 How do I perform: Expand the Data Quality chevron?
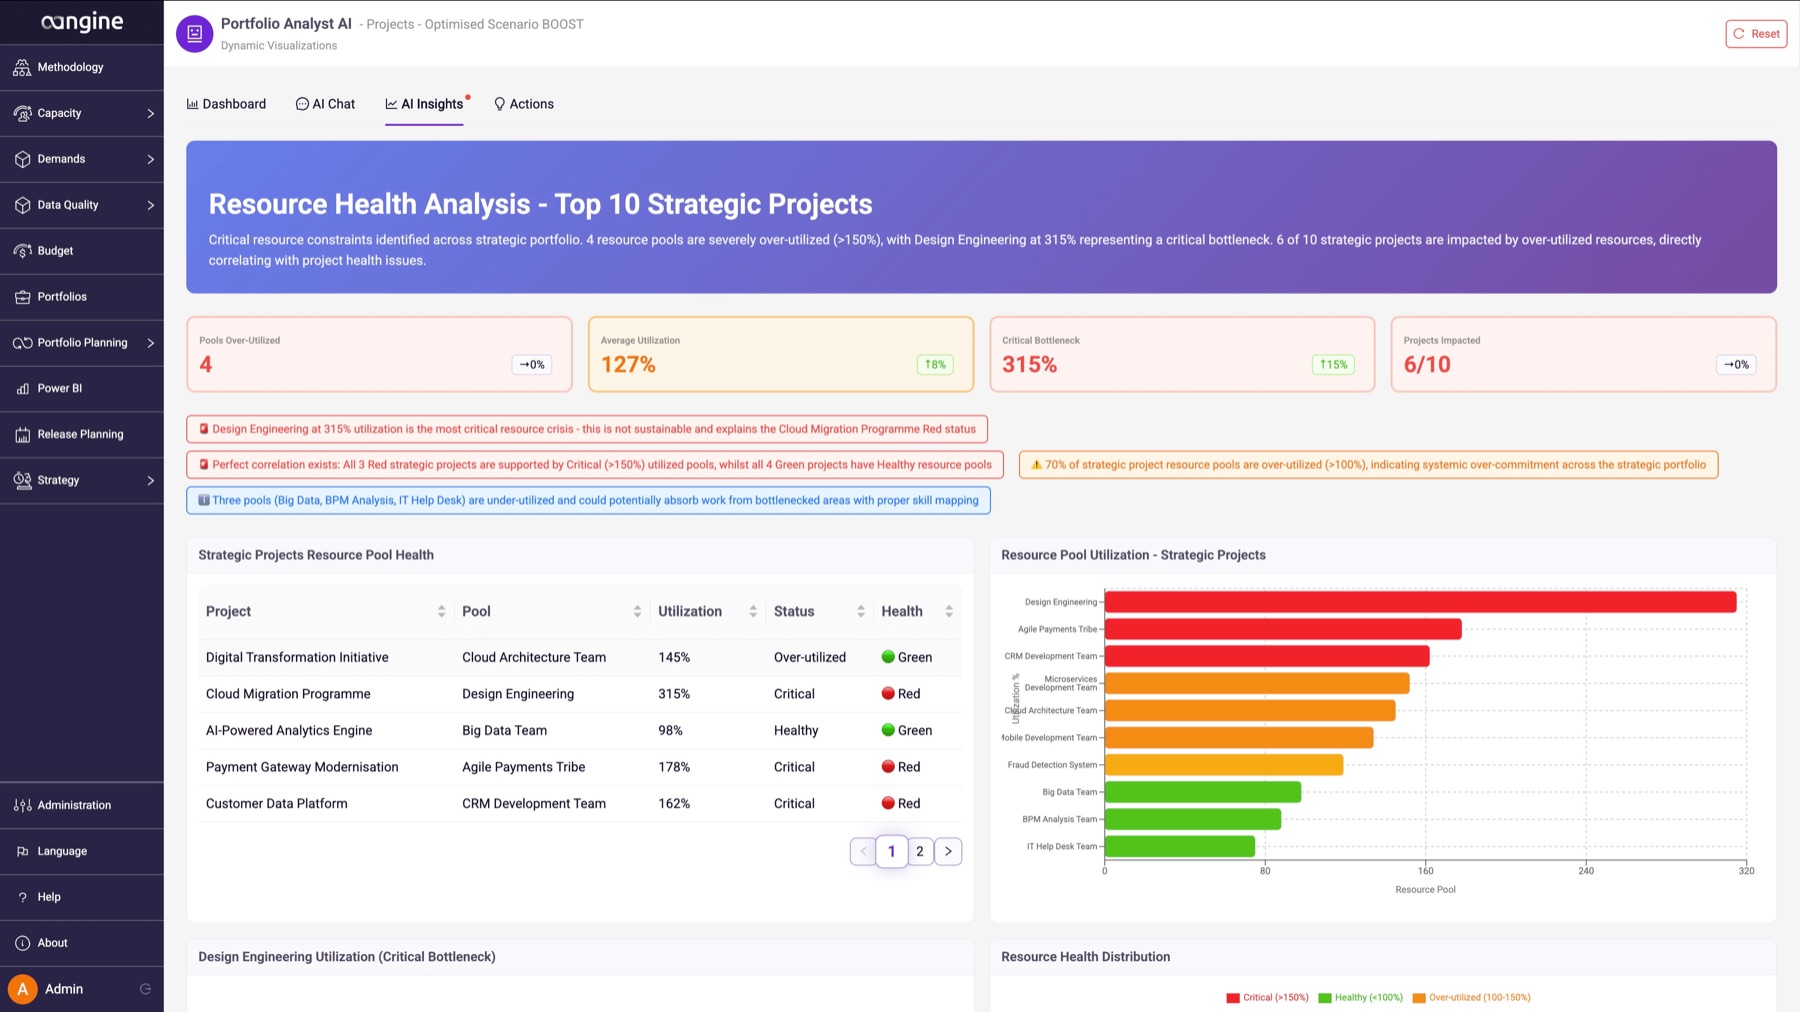click(x=151, y=205)
